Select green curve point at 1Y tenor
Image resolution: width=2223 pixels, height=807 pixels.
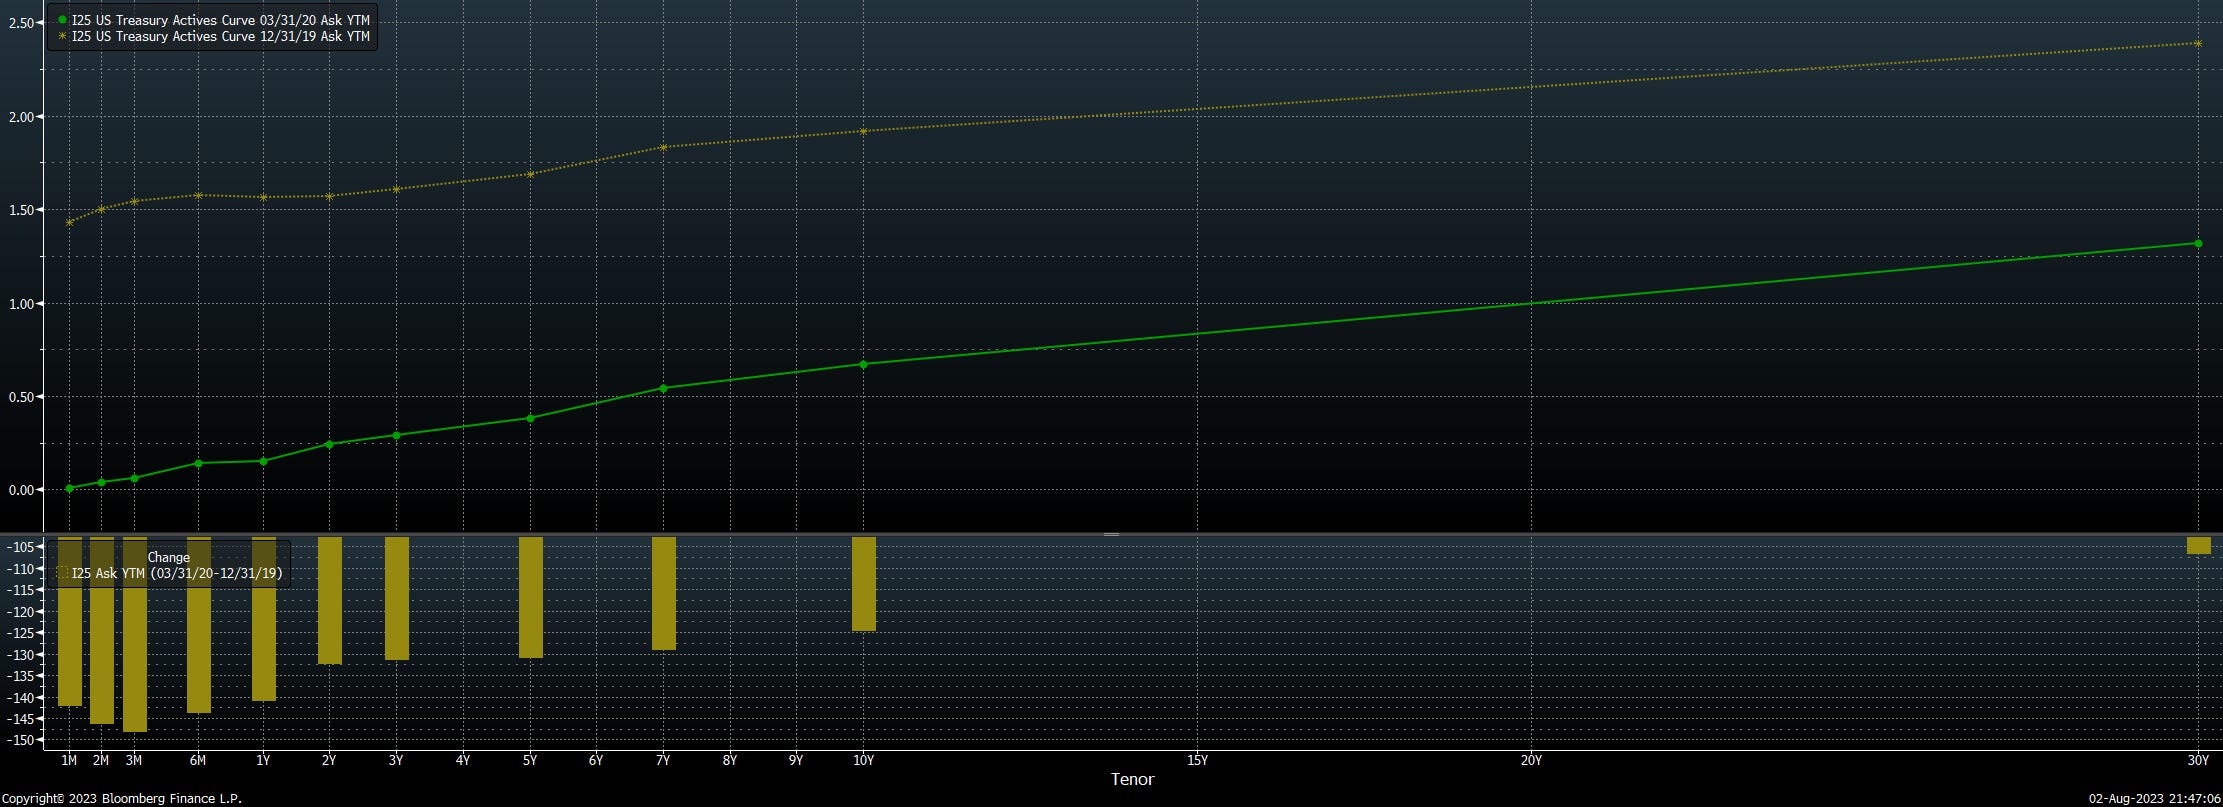pos(263,461)
